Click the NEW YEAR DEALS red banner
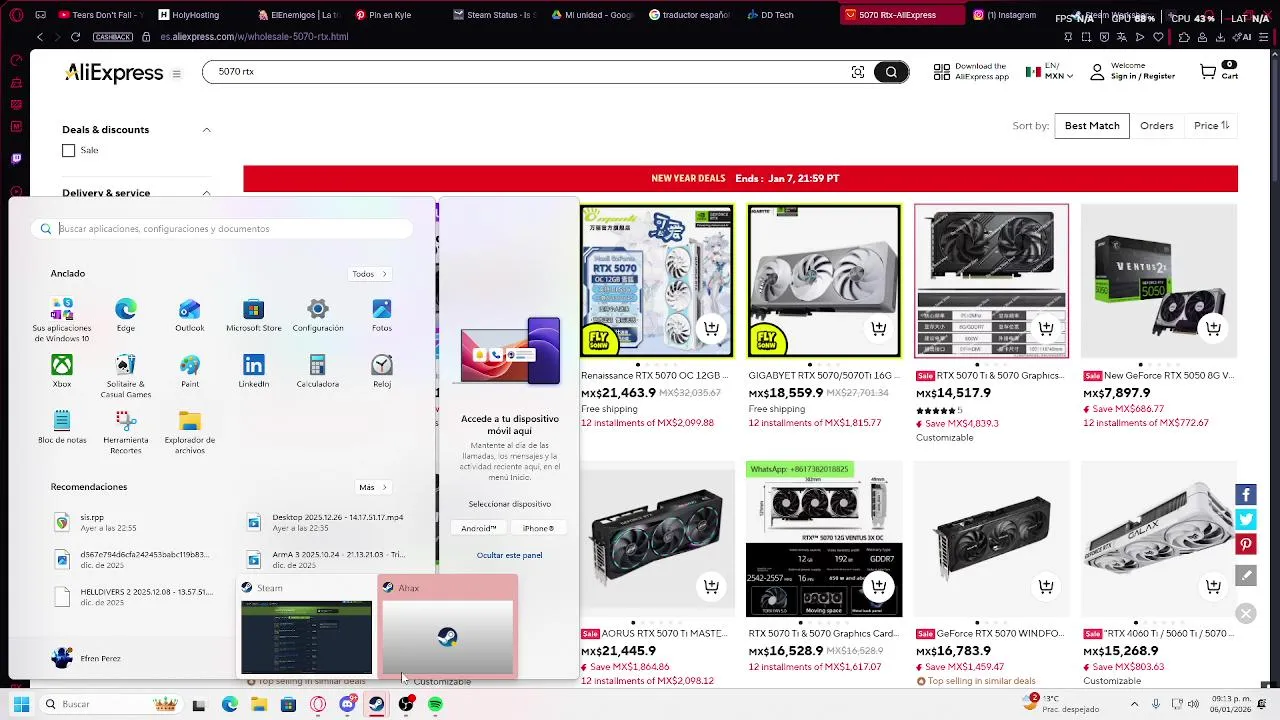This screenshot has width=1280, height=720. coord(740,179)
